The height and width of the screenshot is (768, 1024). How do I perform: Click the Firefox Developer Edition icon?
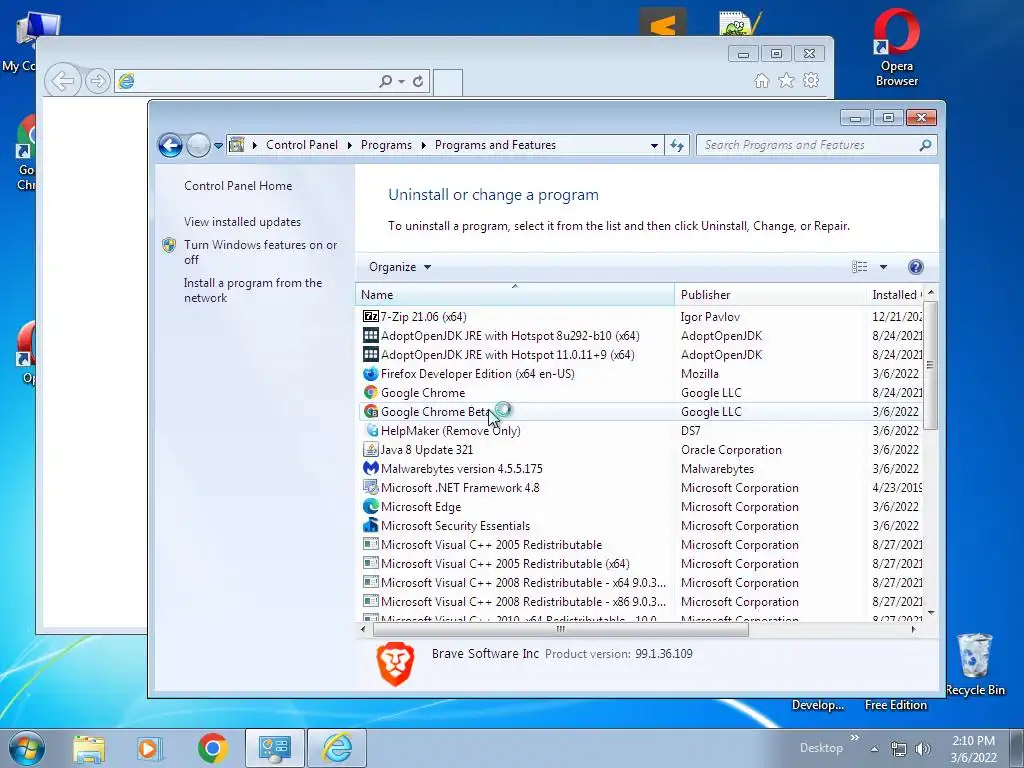[370, 374]
